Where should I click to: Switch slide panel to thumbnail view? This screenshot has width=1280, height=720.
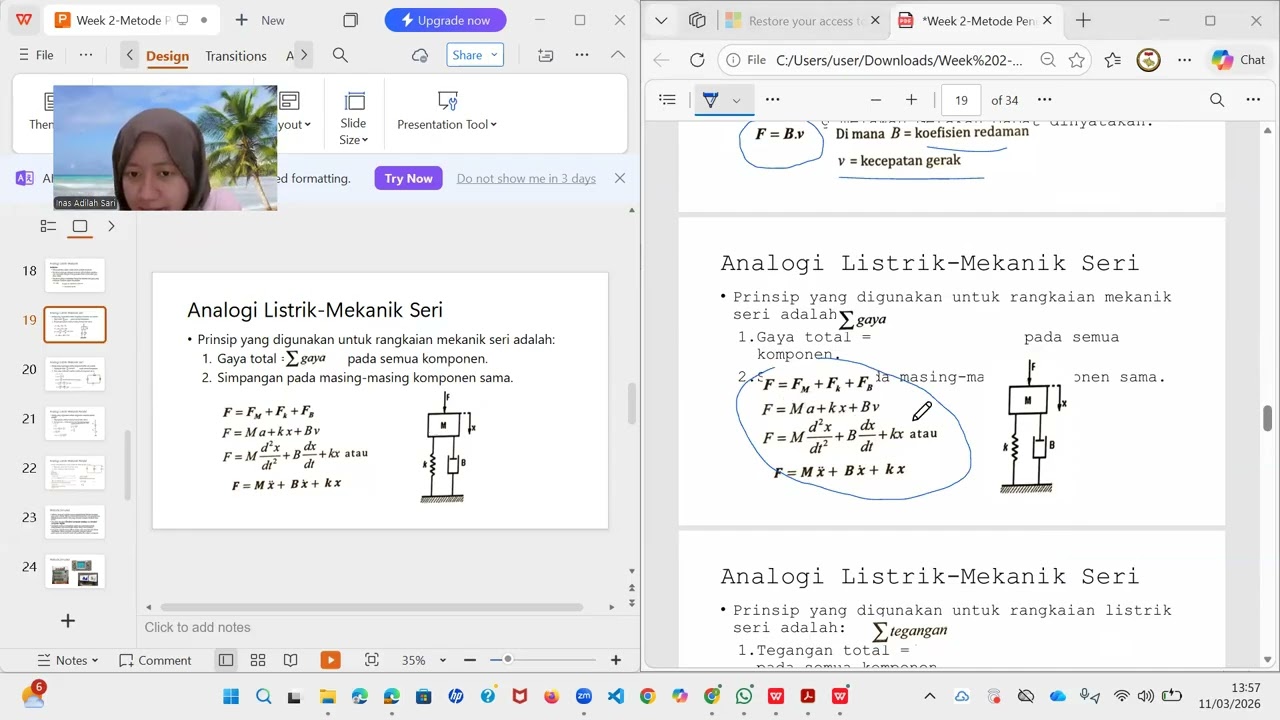point(80,226)
